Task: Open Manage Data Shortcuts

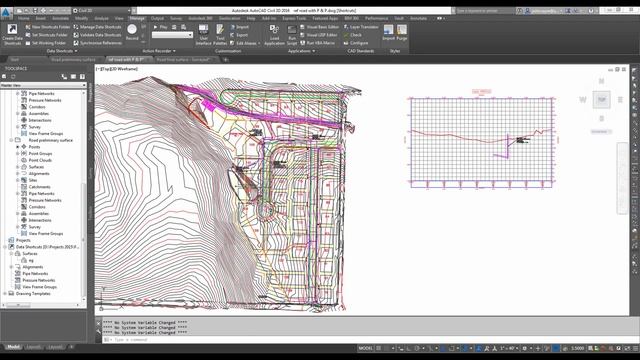Action: 97,27
